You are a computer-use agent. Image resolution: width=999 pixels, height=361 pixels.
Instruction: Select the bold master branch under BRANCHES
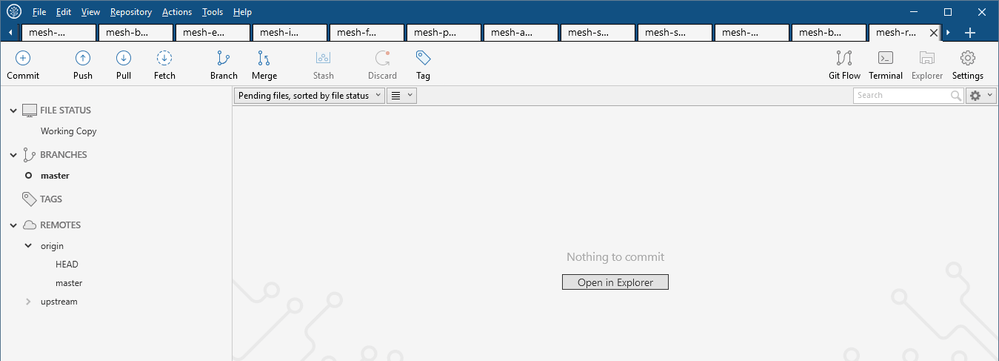[x=55, y=176]
